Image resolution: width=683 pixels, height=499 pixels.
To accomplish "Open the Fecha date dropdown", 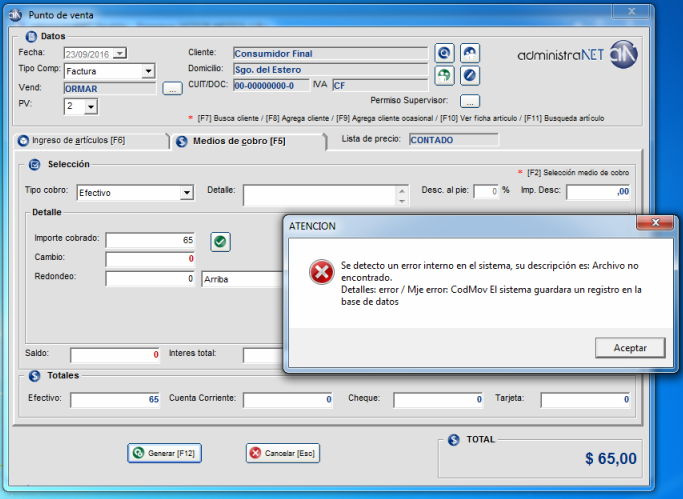I will coord(120,53).
